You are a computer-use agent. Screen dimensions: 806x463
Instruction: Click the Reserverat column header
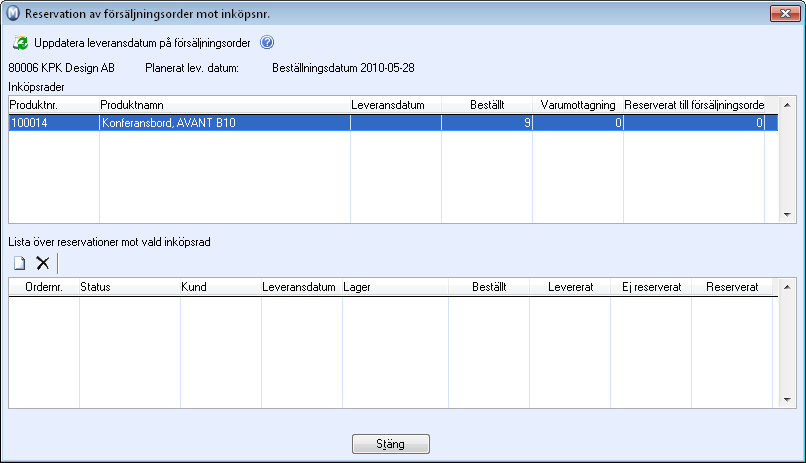coord(732,287)
